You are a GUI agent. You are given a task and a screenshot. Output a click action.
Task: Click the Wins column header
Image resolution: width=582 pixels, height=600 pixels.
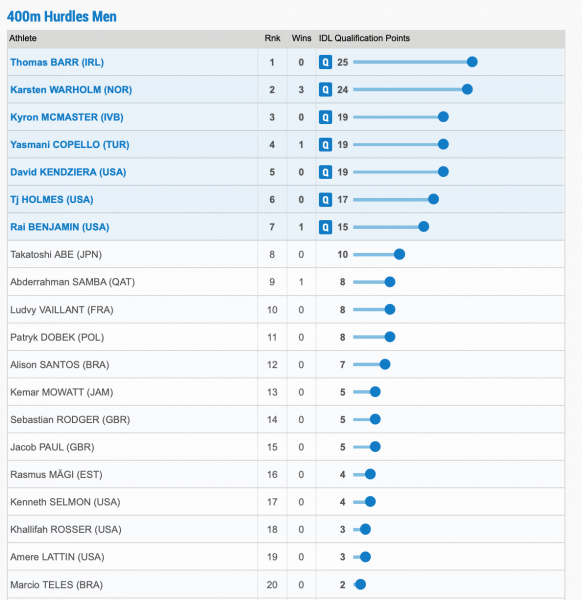click(x=302, y=38)
